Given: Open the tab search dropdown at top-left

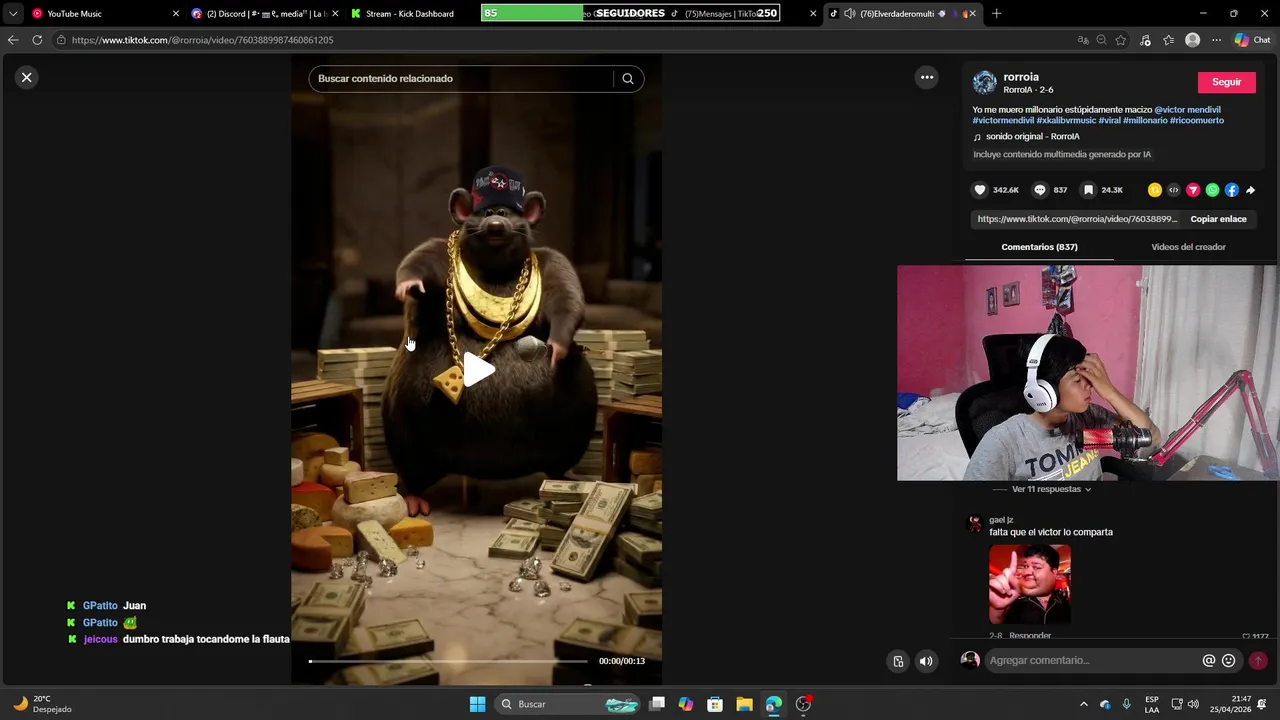Looking at the screenshot, I should pos(12,14).
